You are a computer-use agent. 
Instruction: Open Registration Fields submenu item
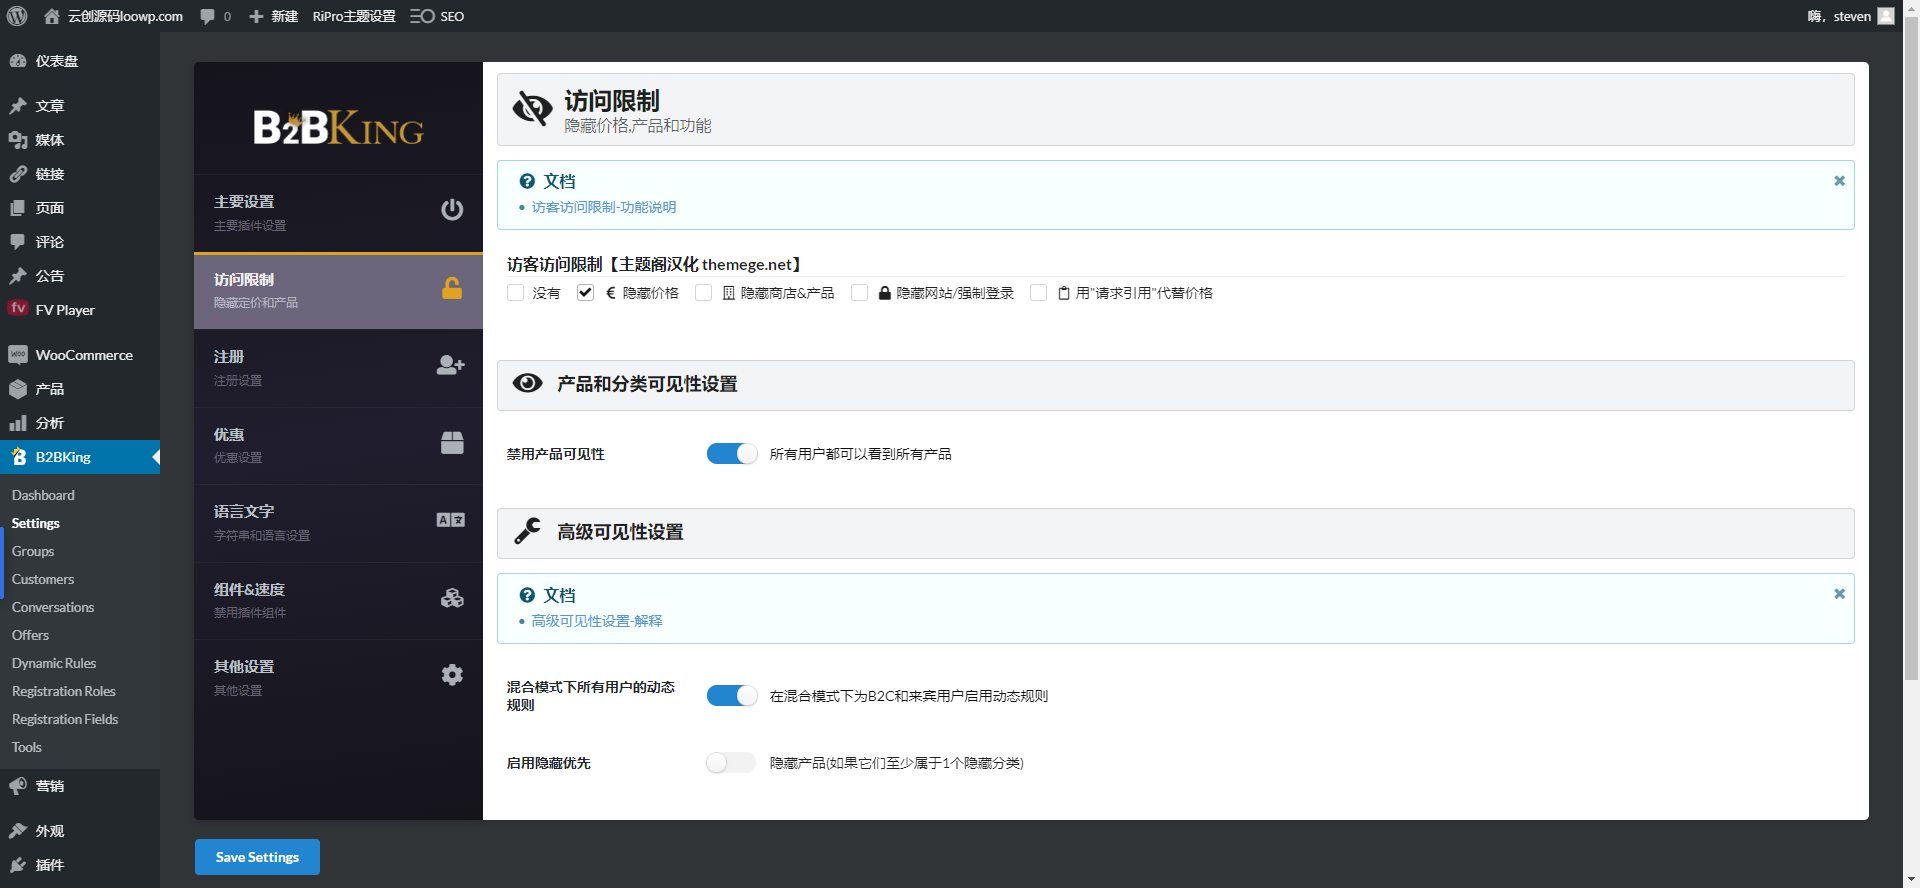[x=65, y=719]
